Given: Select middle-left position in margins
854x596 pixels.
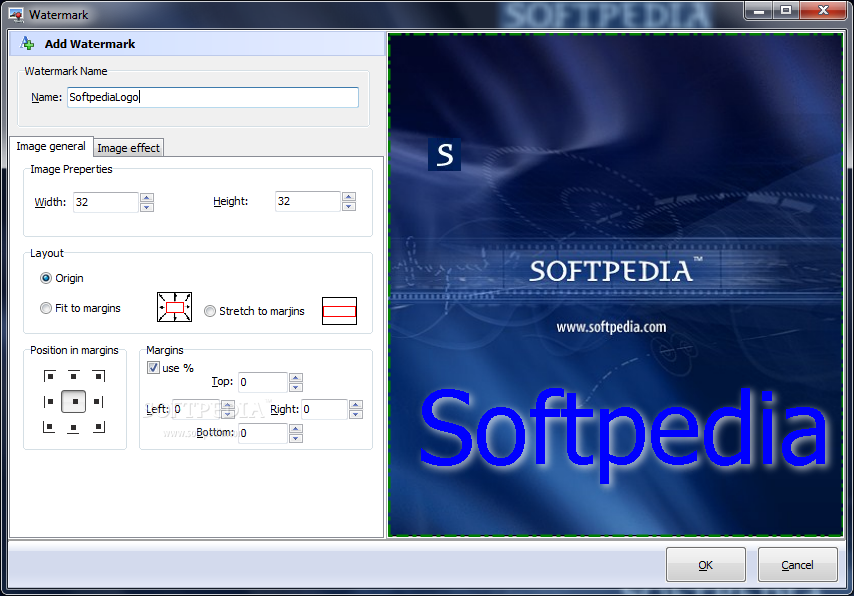Looking at the screenshot, I should click(x=49, y=402).
